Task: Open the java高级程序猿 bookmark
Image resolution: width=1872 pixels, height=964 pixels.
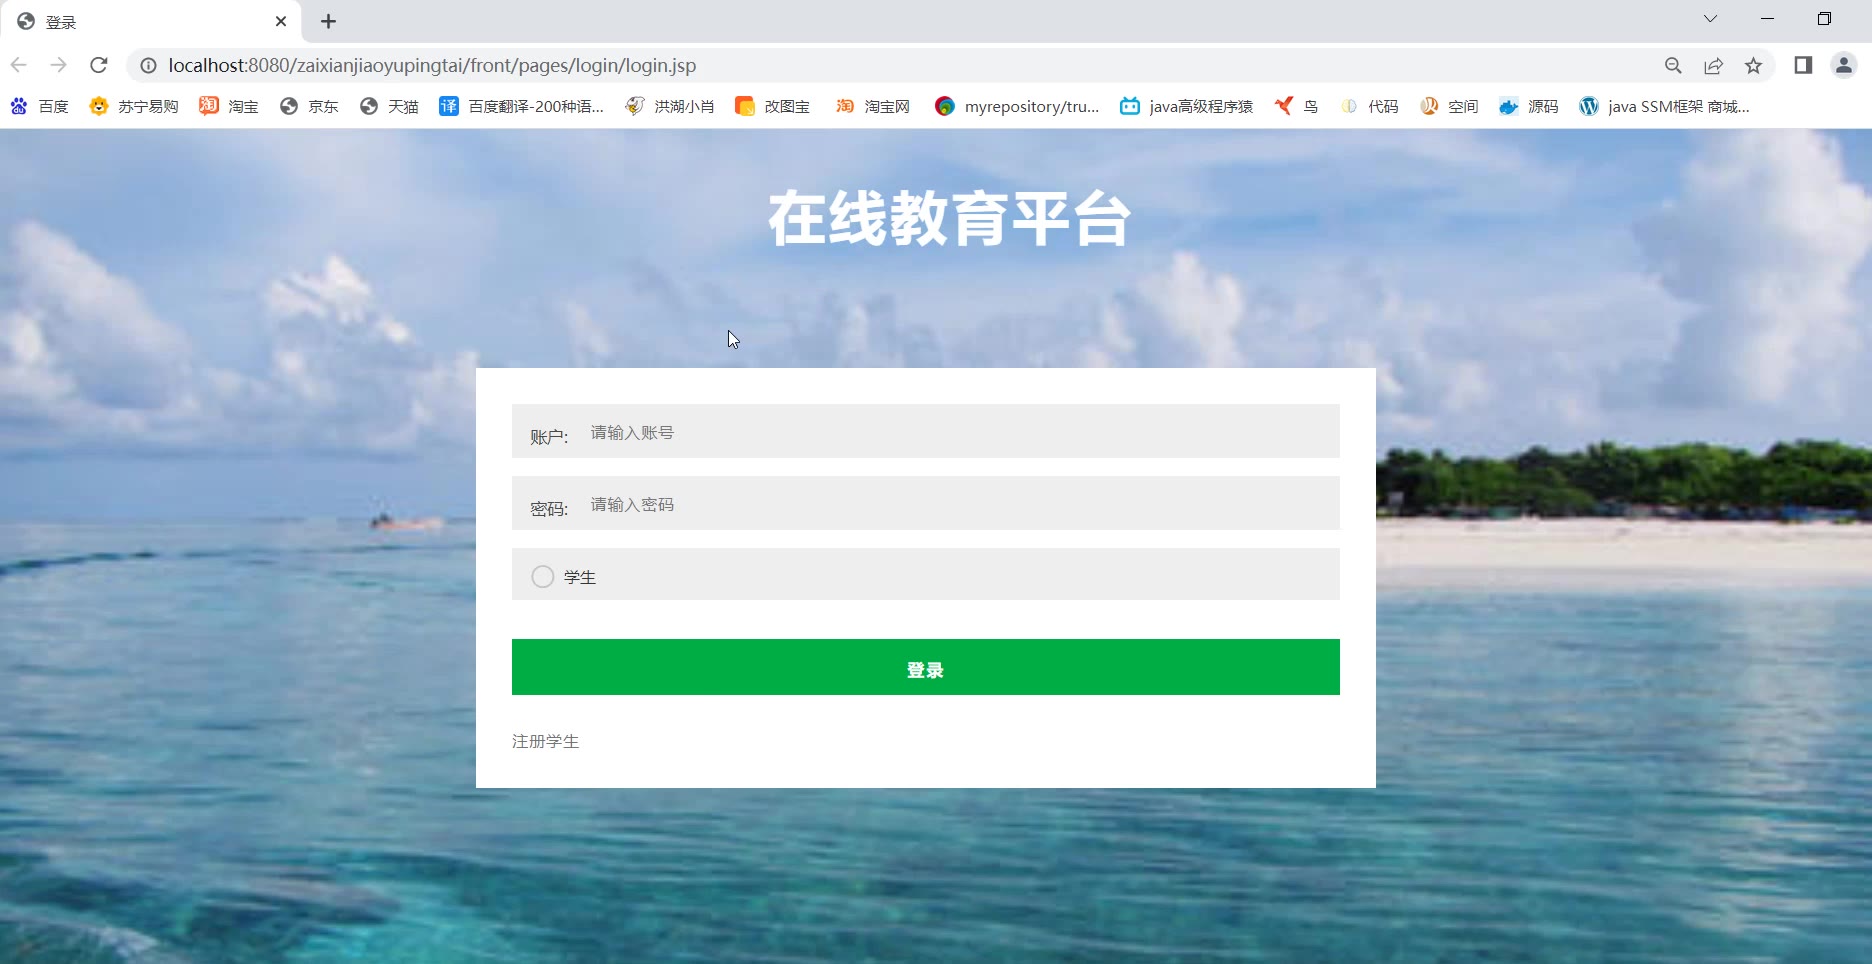Action: point(1186,106)
